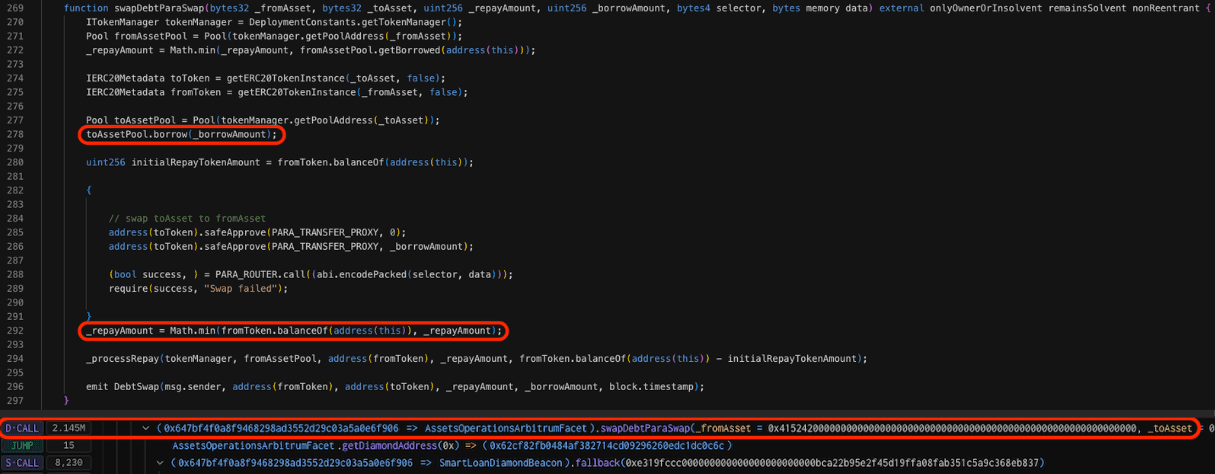Click the "swap toAsset to fromAsset" comment
The image size is (1215, 474).
pyautogui.click(x=187, y=218)
